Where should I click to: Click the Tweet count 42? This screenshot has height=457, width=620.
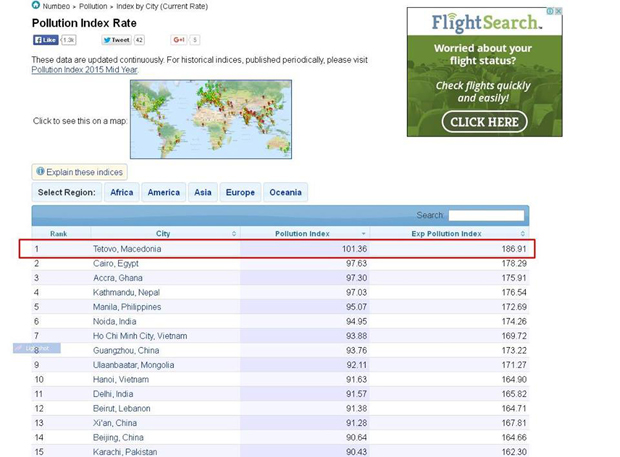pos(139,40)
